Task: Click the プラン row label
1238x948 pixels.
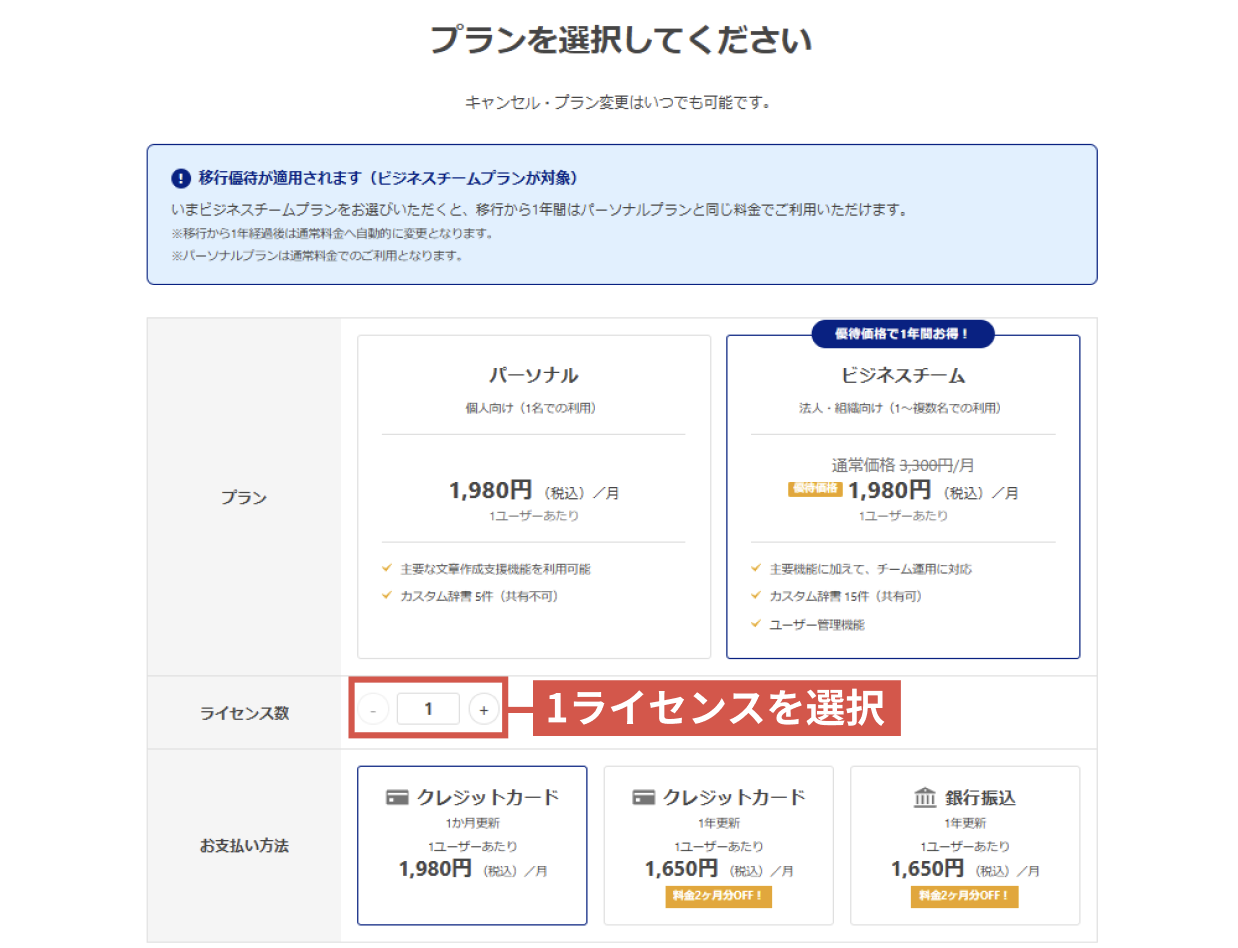Action: 244,497
